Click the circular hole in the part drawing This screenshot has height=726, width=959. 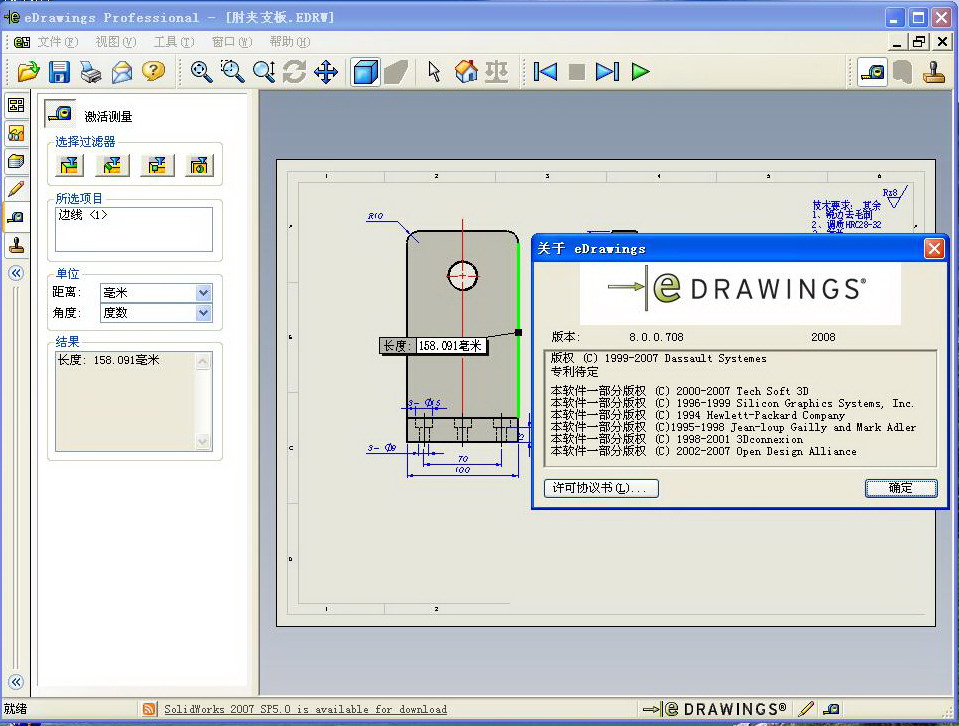click(462, 276)
